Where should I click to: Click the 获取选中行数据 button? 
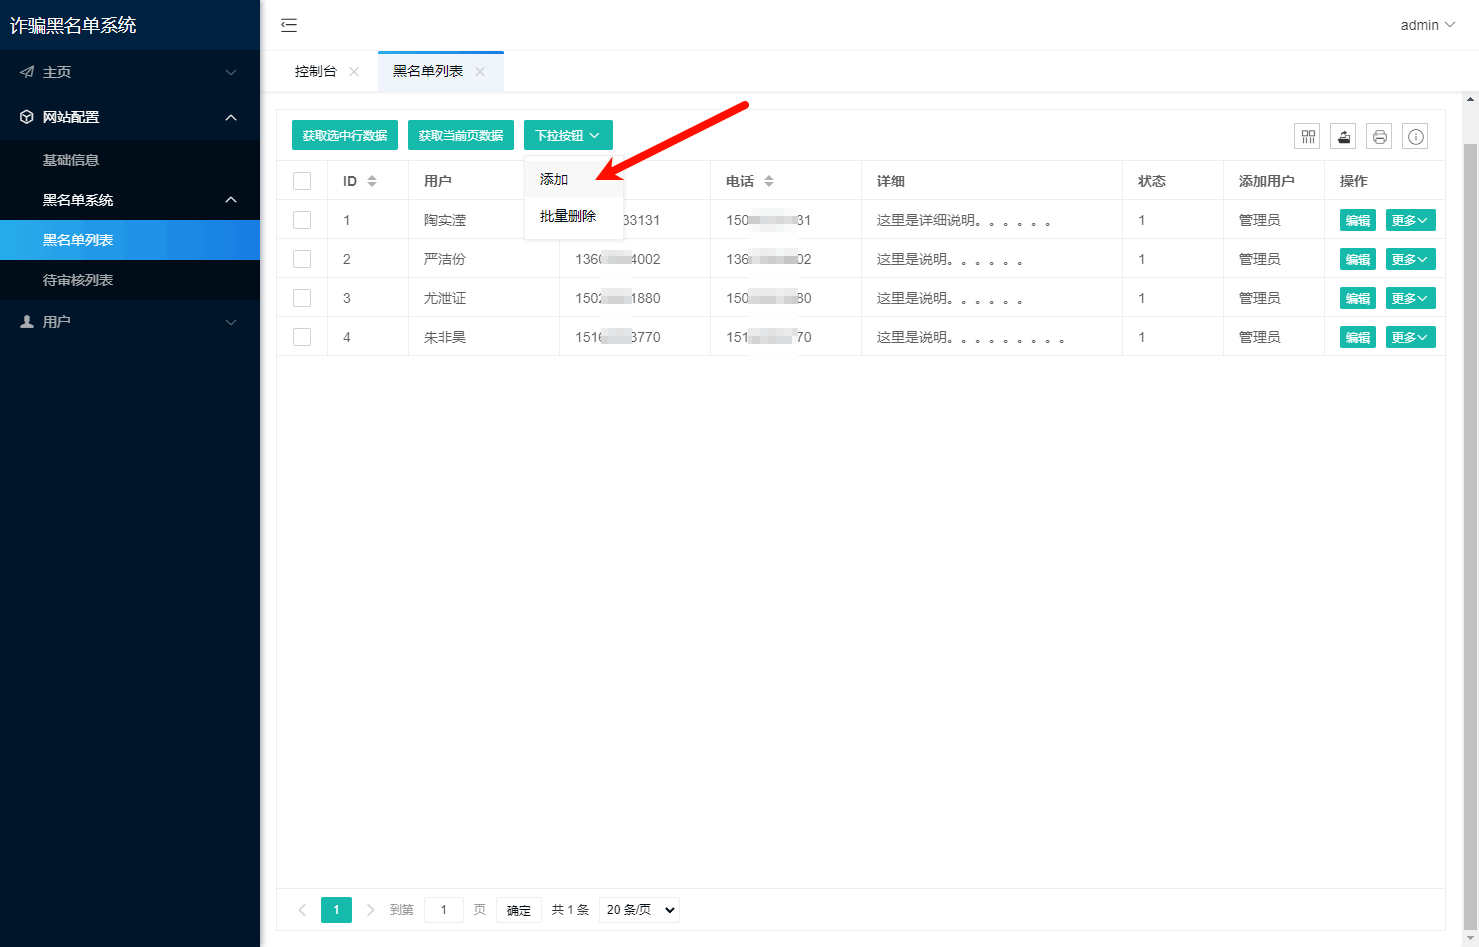click(344, 134)
